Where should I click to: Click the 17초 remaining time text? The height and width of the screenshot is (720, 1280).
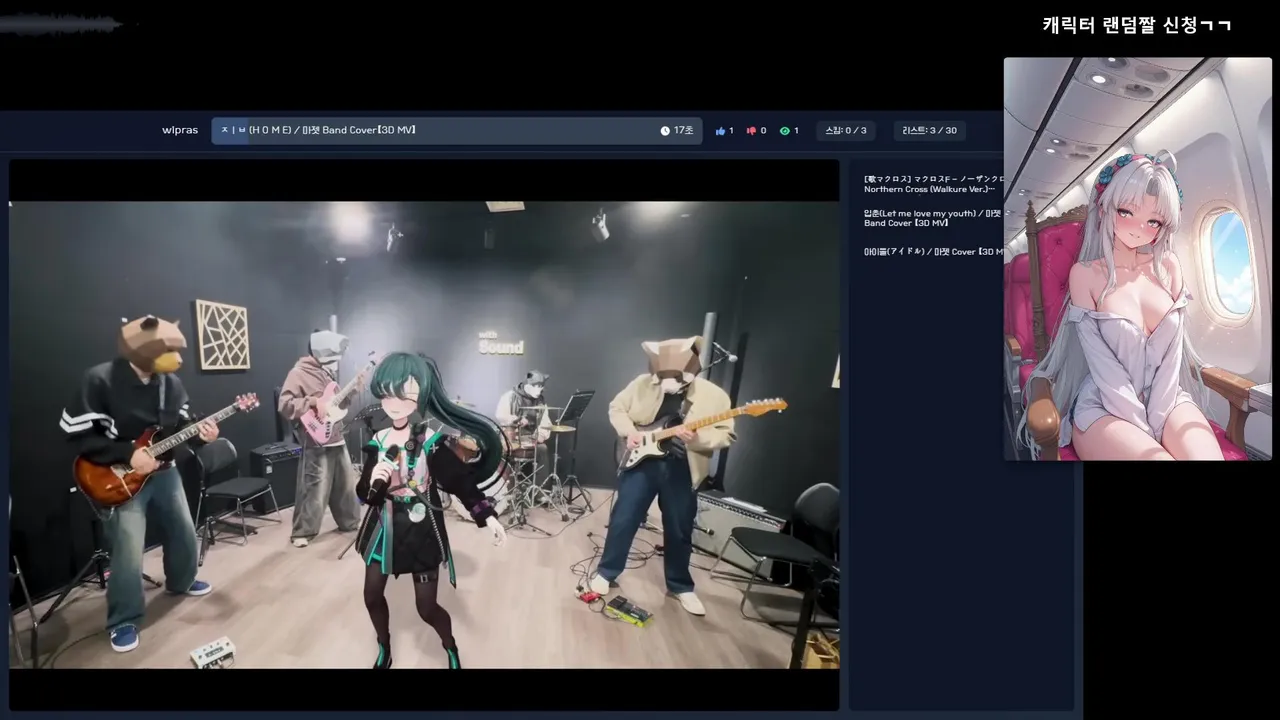click(684, 131)
